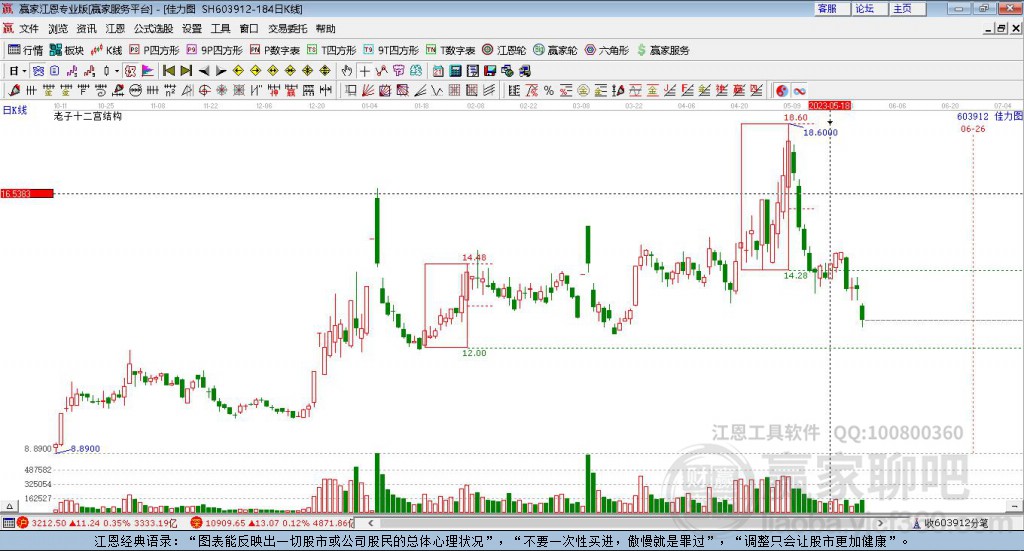1024x551 pixels.
Task: Open the 9P四方形 tool
Action: click(x=214, y=50)
